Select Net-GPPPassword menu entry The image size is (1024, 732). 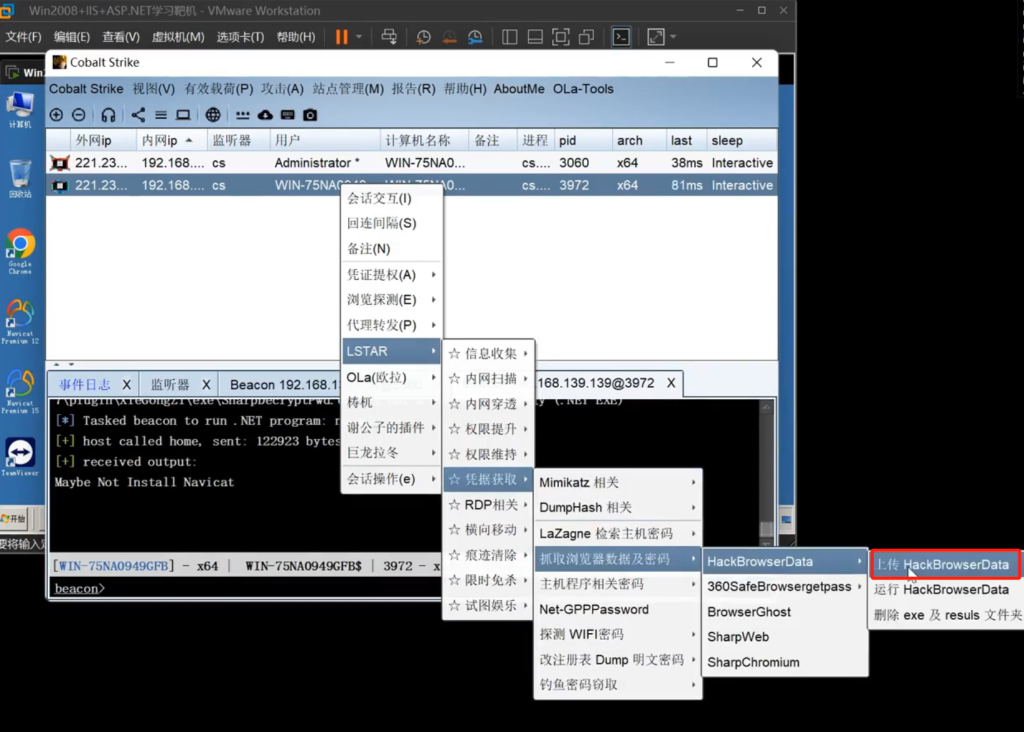618,609
